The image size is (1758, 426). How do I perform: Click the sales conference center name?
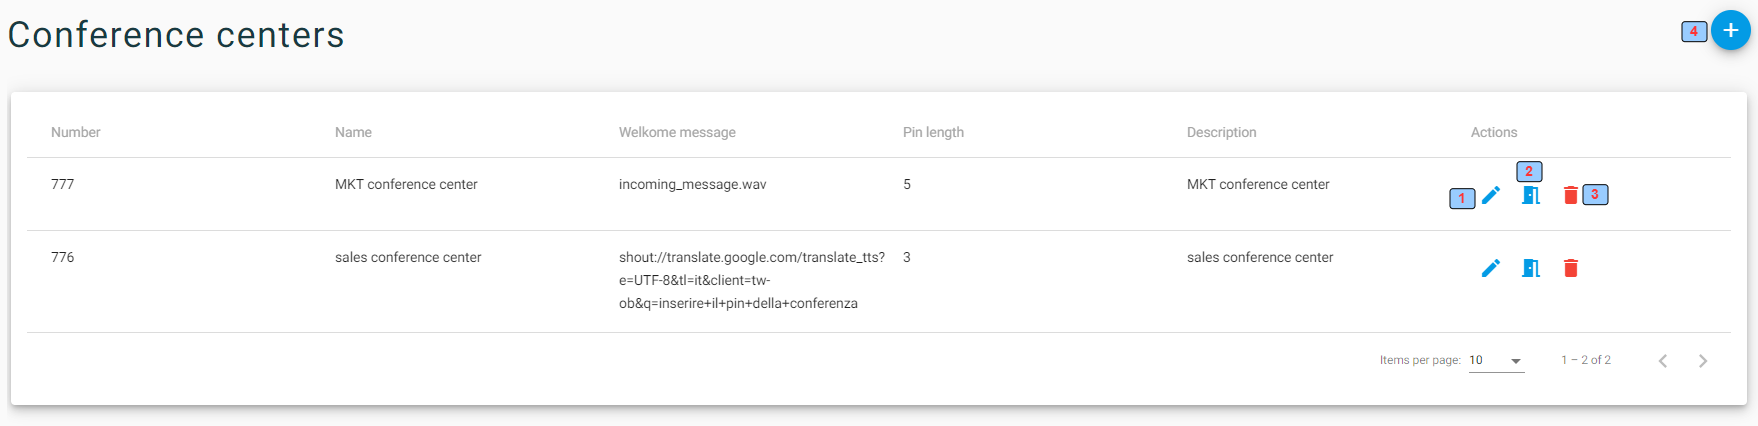click(408, 257)
